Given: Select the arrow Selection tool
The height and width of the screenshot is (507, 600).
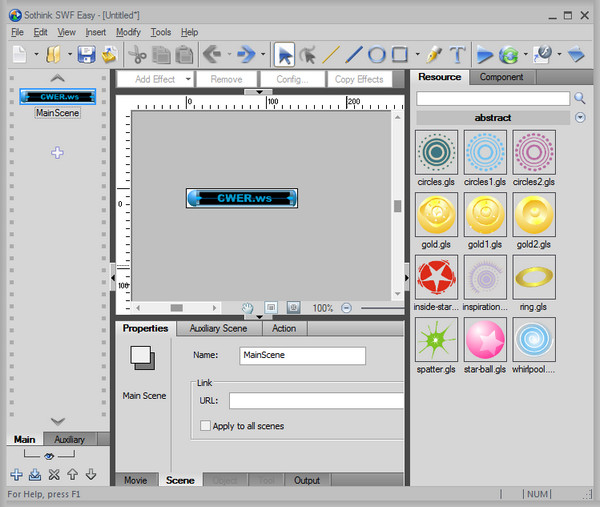Looking at the screenshot, I should [x=284, y=55].
